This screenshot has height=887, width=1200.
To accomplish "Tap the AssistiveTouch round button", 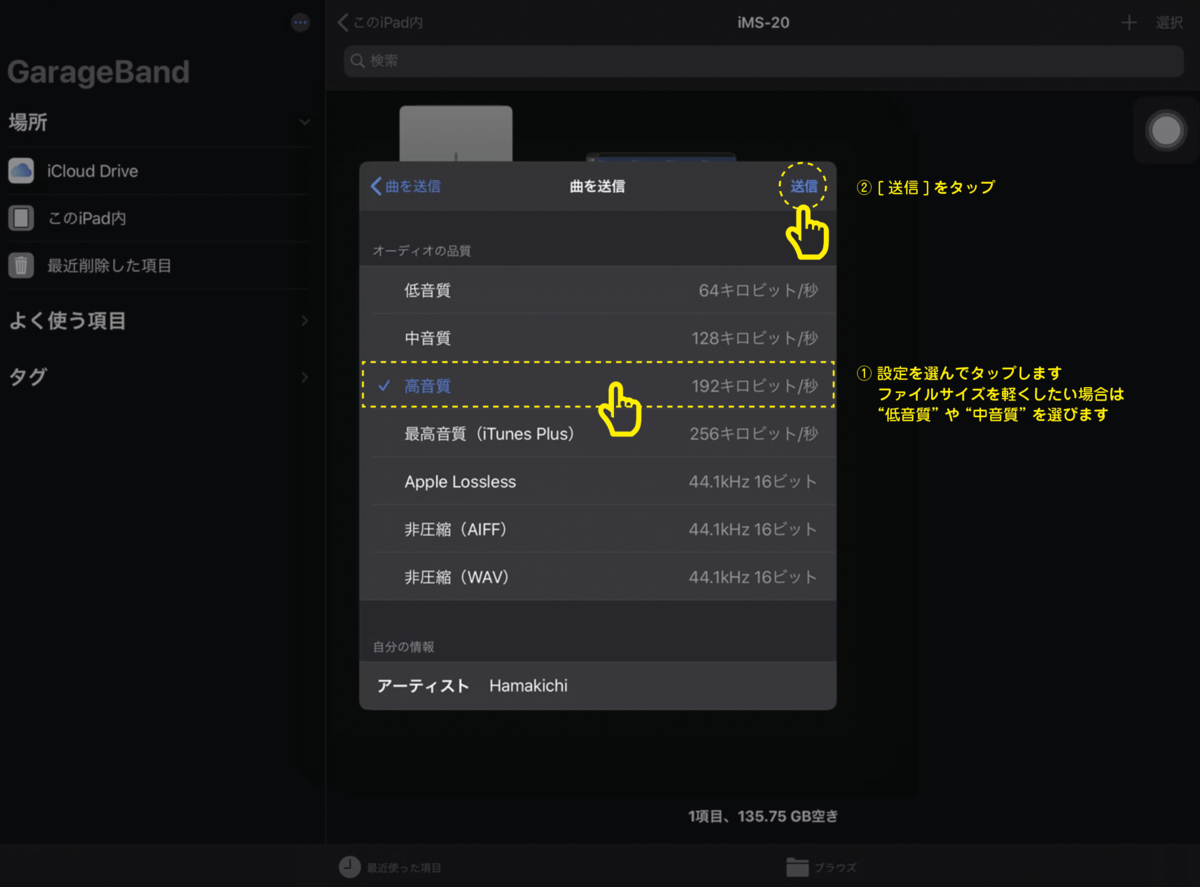I will (x=1166, y=131).
